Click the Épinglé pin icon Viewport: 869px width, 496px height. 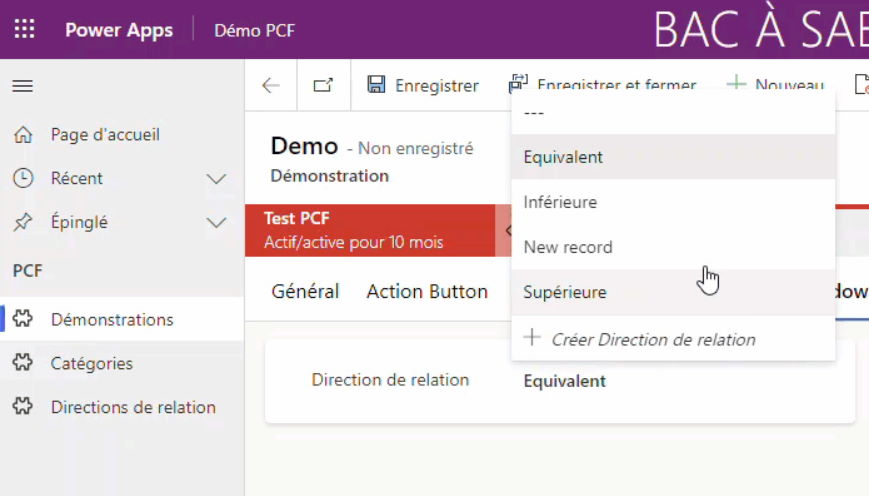coord(23,222)
